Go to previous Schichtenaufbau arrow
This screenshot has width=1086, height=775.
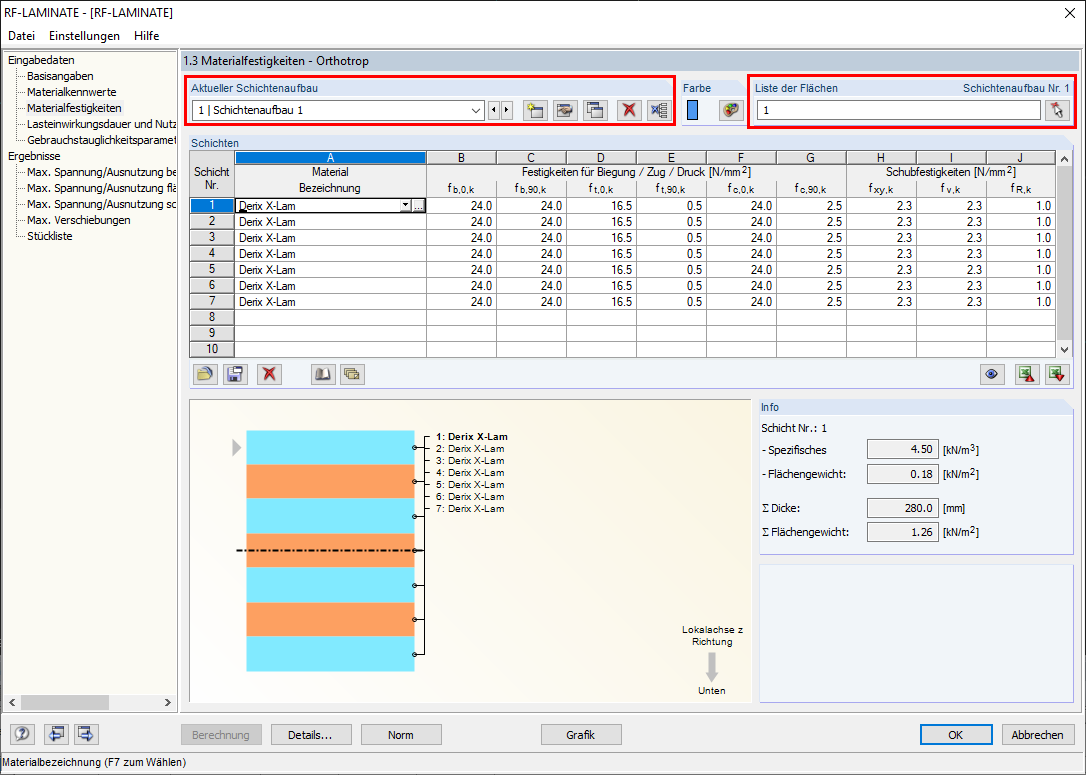pyautogui.click(x=494, y=110)
